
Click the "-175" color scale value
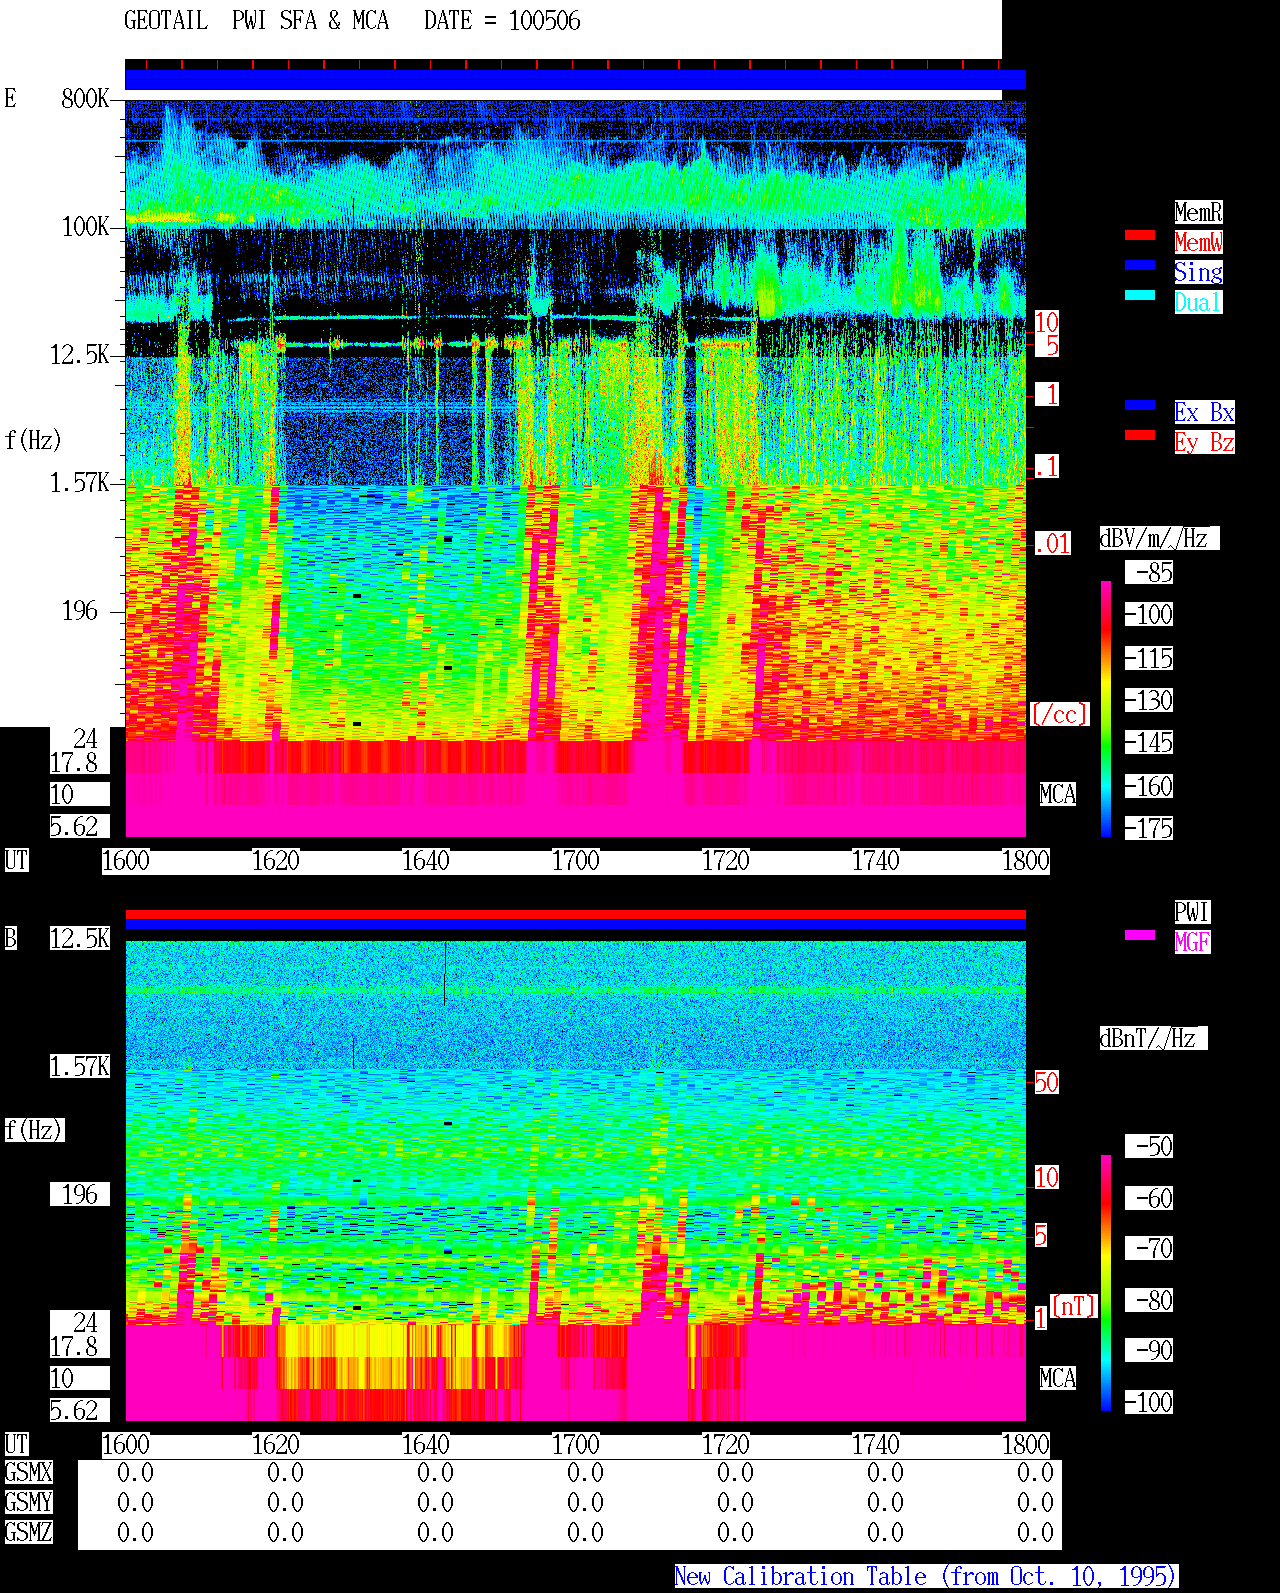point(1149,828)
